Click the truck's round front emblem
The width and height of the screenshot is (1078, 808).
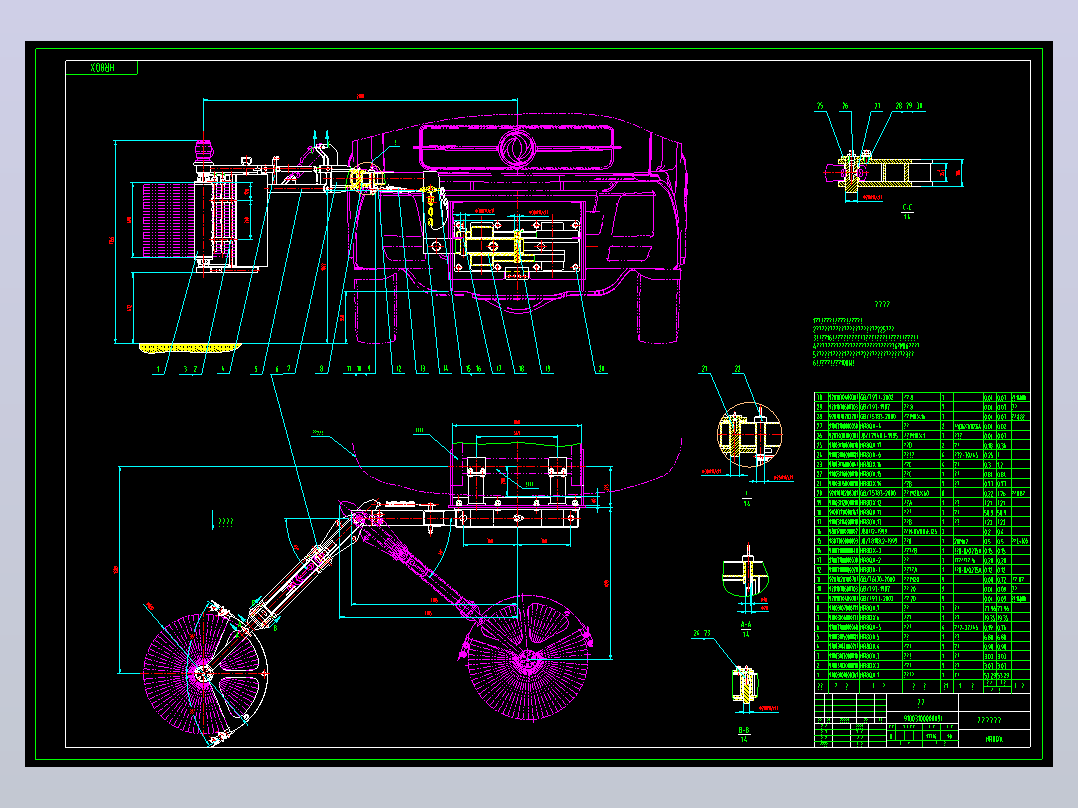coord(516,149)
